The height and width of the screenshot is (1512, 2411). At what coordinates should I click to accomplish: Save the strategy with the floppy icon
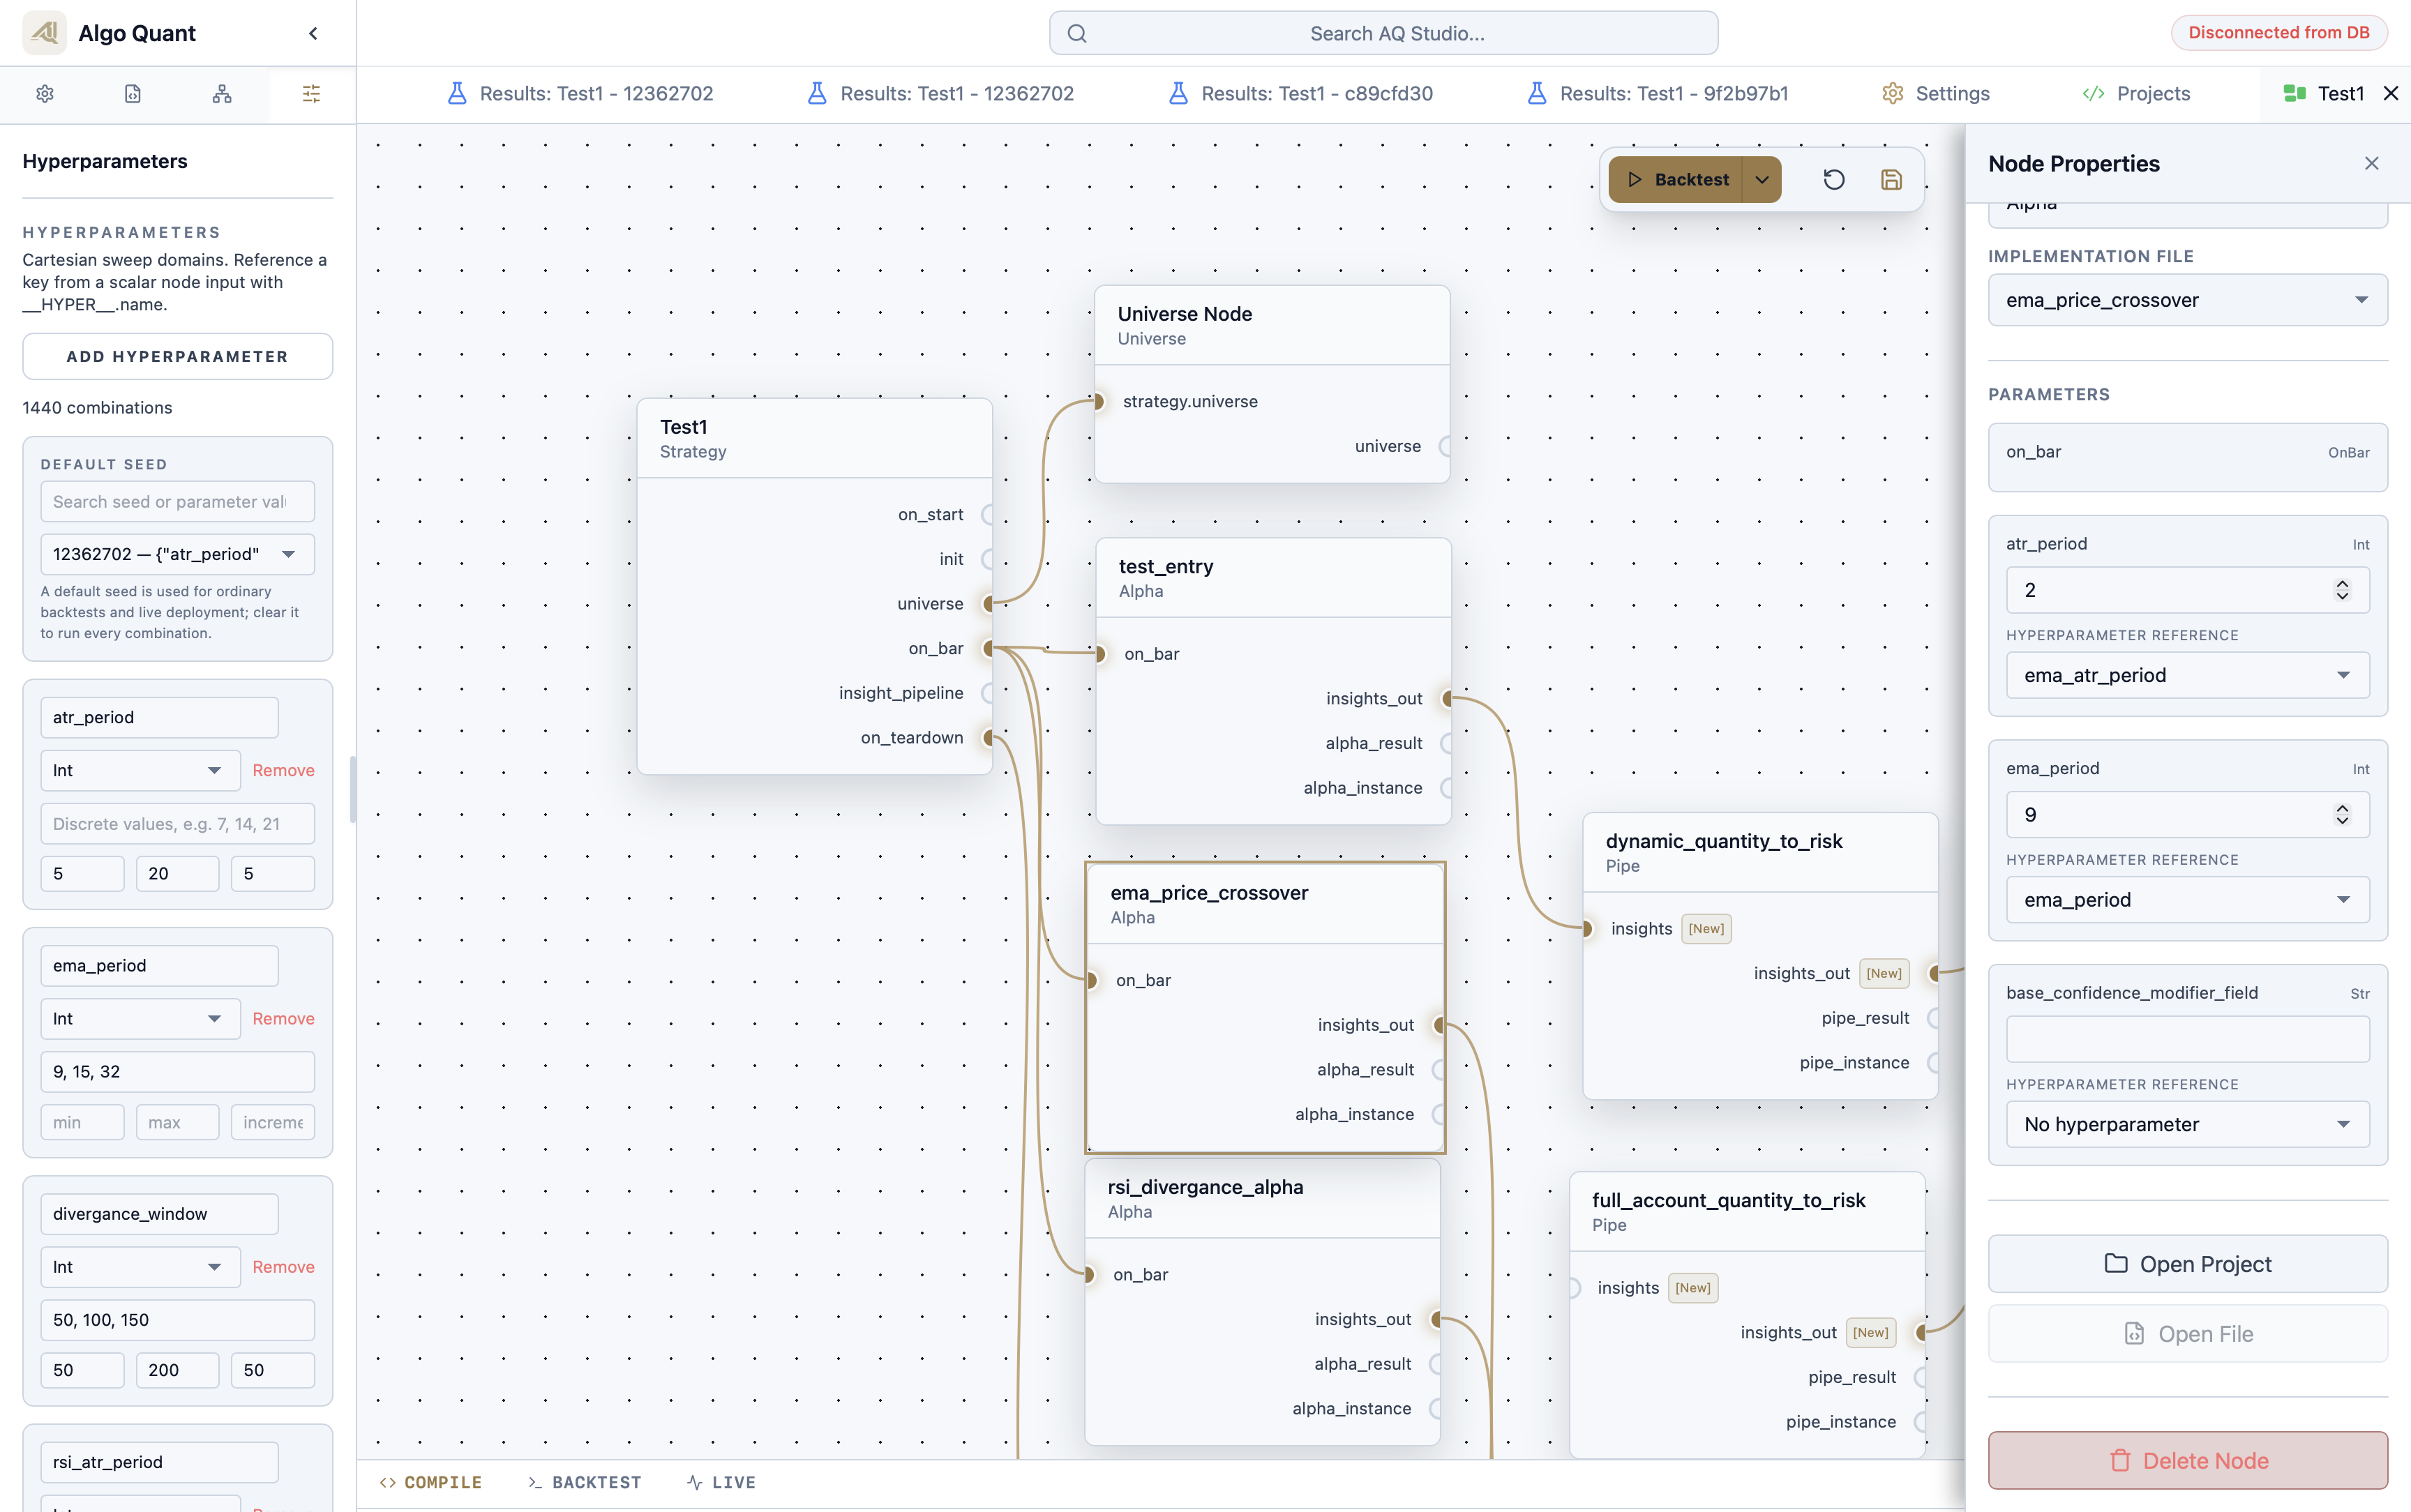pos(1891,180)
